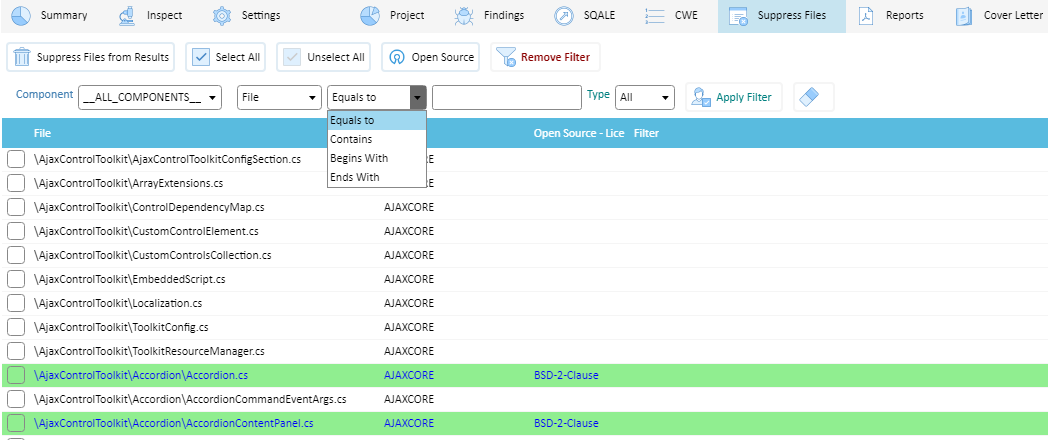Click the Select All button
The image size is (1048, 440).
tap(226, 58)
